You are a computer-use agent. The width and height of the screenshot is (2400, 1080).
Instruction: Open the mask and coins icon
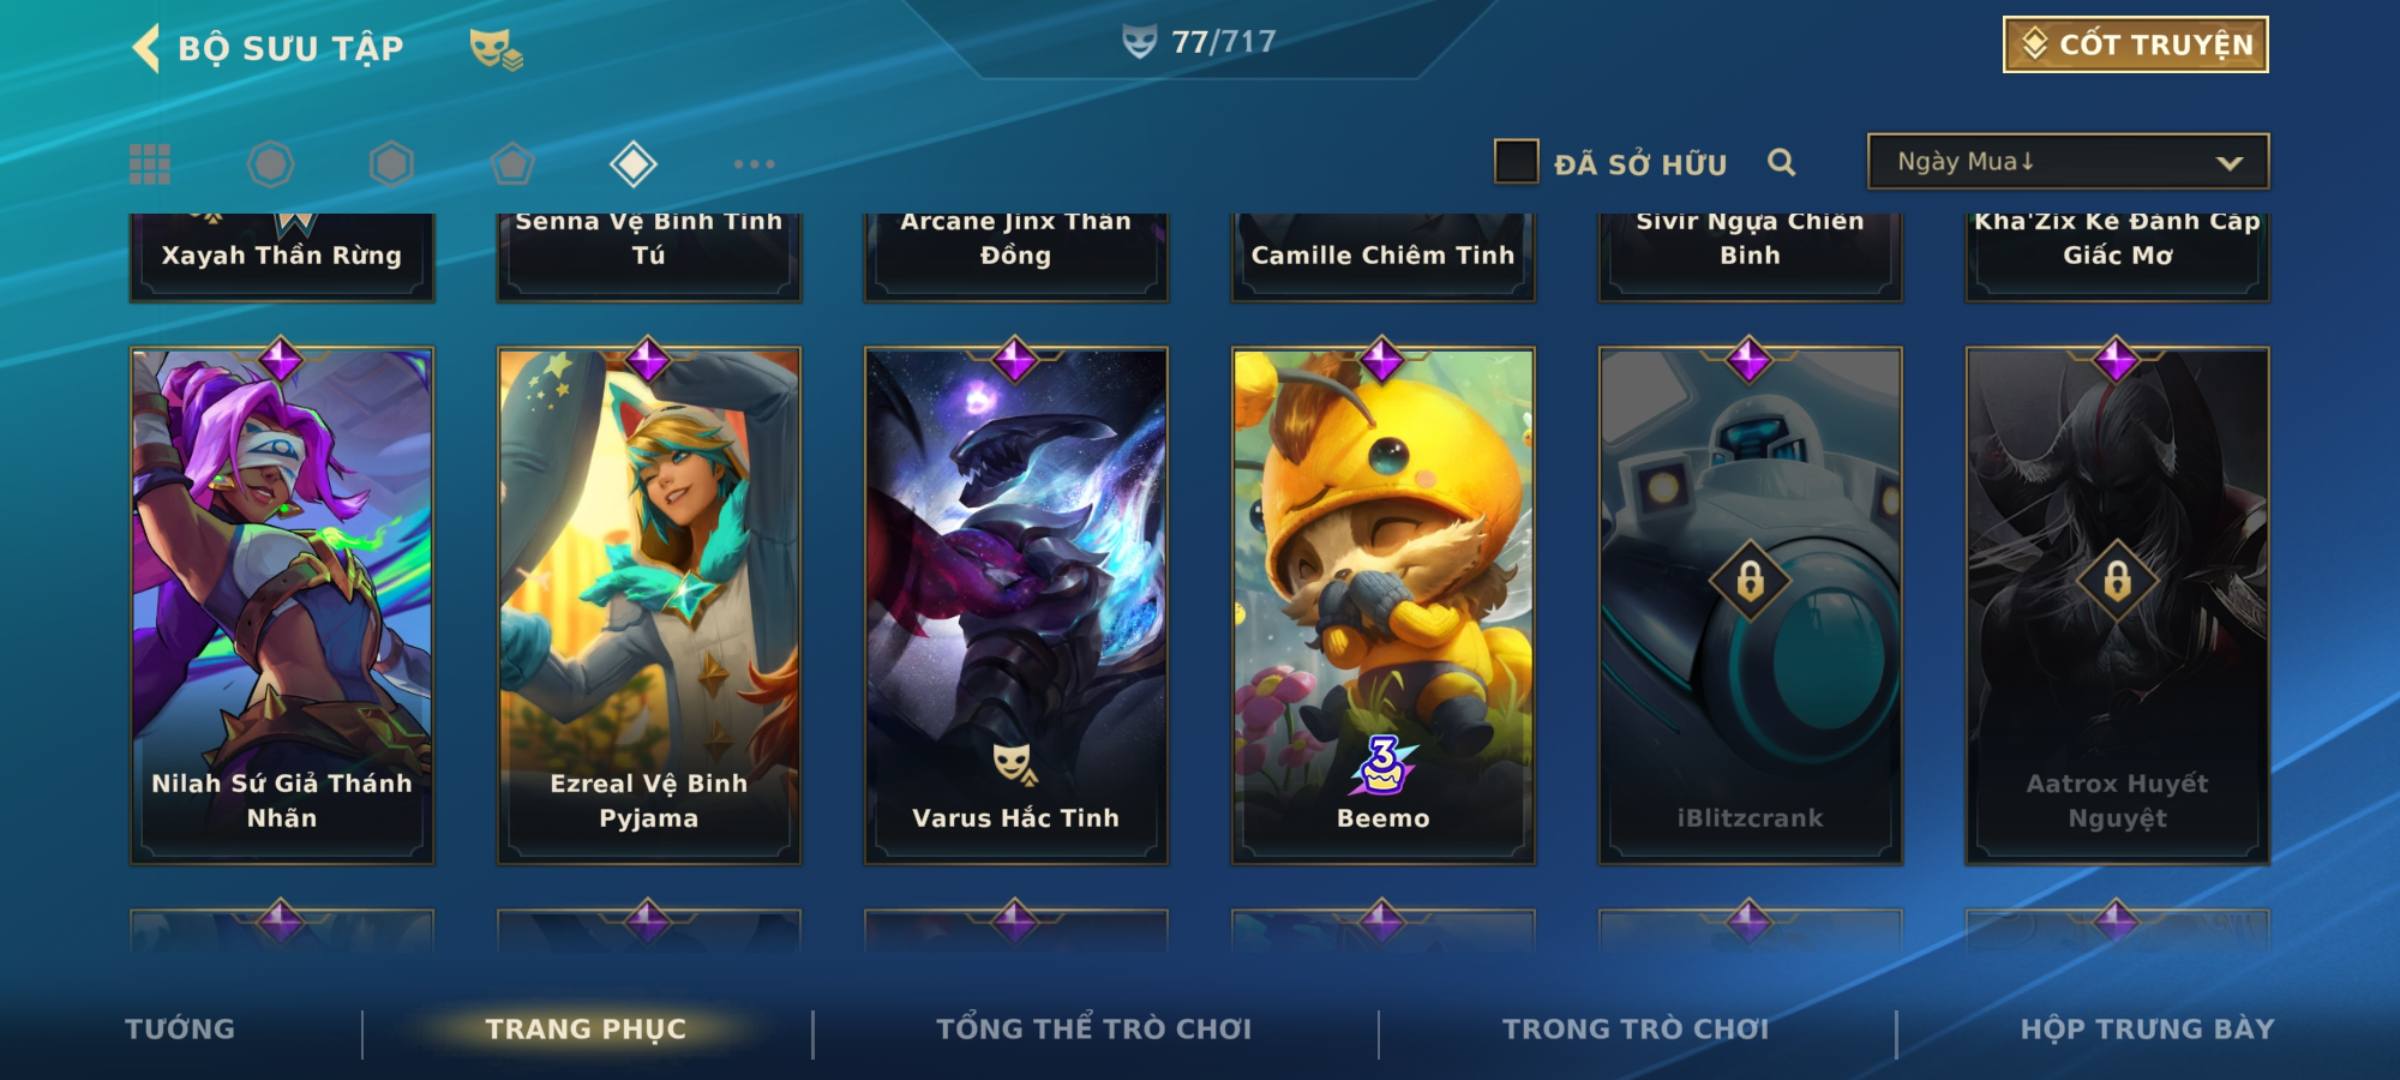pos(496,48)
